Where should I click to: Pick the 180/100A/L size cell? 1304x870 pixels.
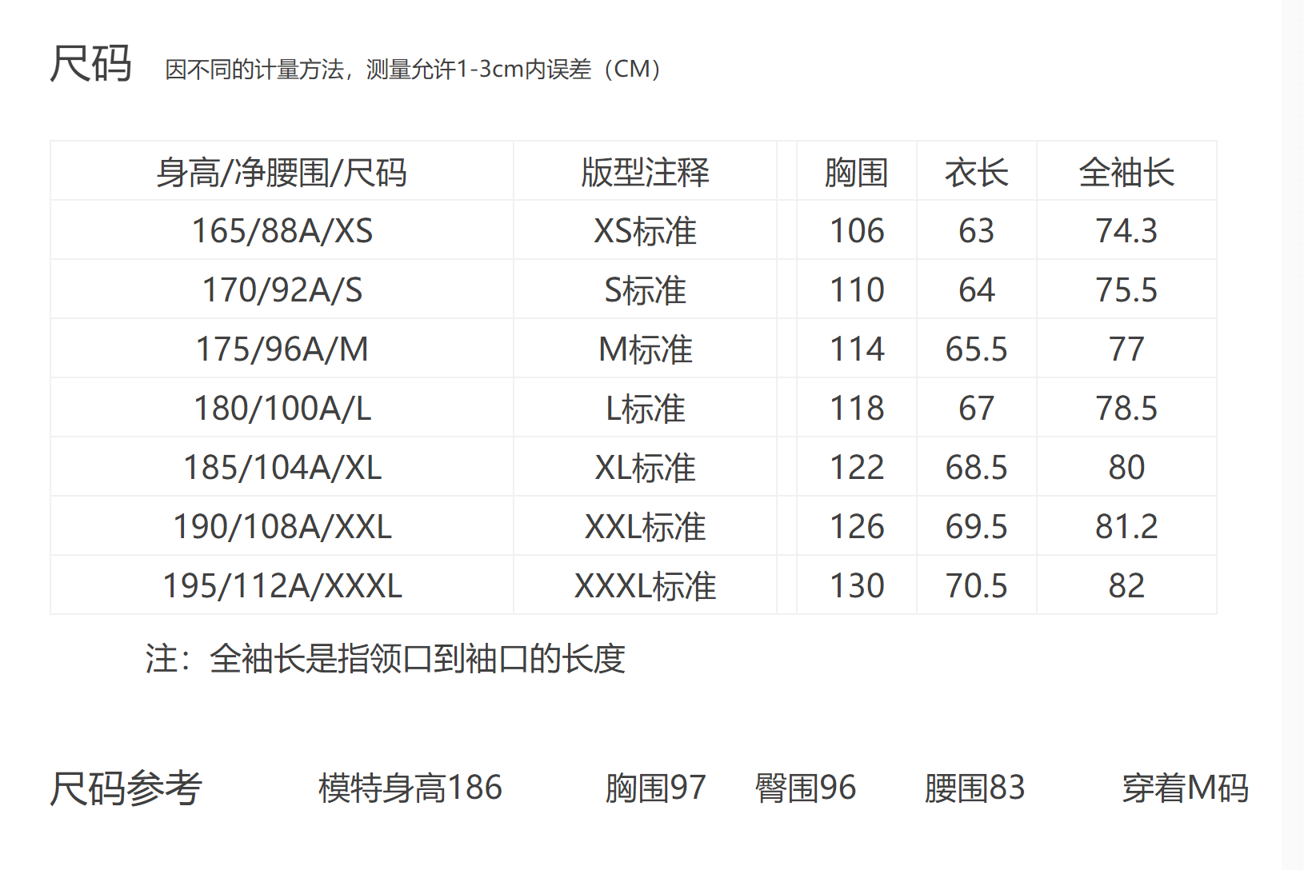tap(281, 409)
